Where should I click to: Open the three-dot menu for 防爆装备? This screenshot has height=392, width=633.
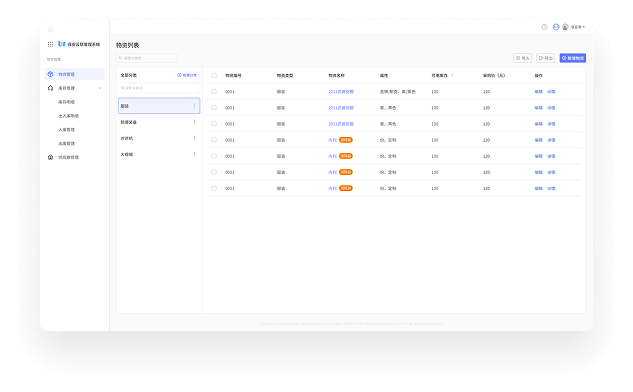194,122
